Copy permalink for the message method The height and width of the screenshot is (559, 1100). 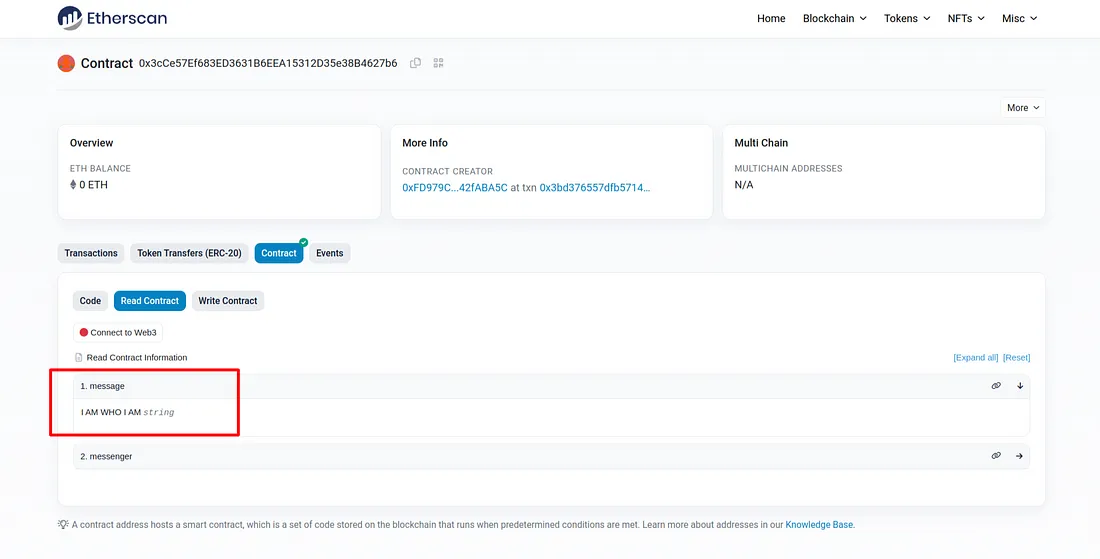995,386
